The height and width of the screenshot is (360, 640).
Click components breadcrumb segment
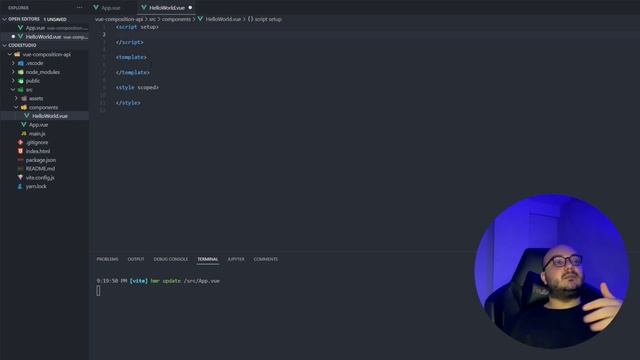176,19
